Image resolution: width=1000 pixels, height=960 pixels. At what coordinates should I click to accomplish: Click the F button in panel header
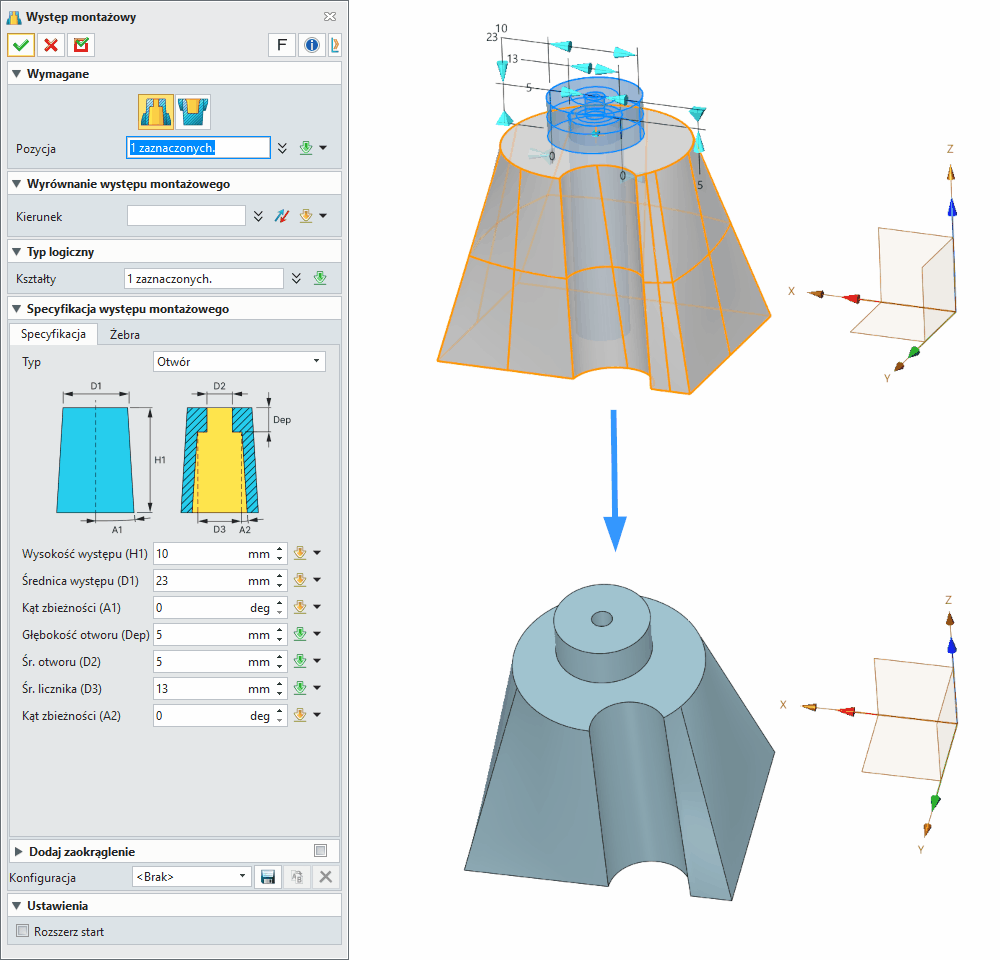click(282, 45)
